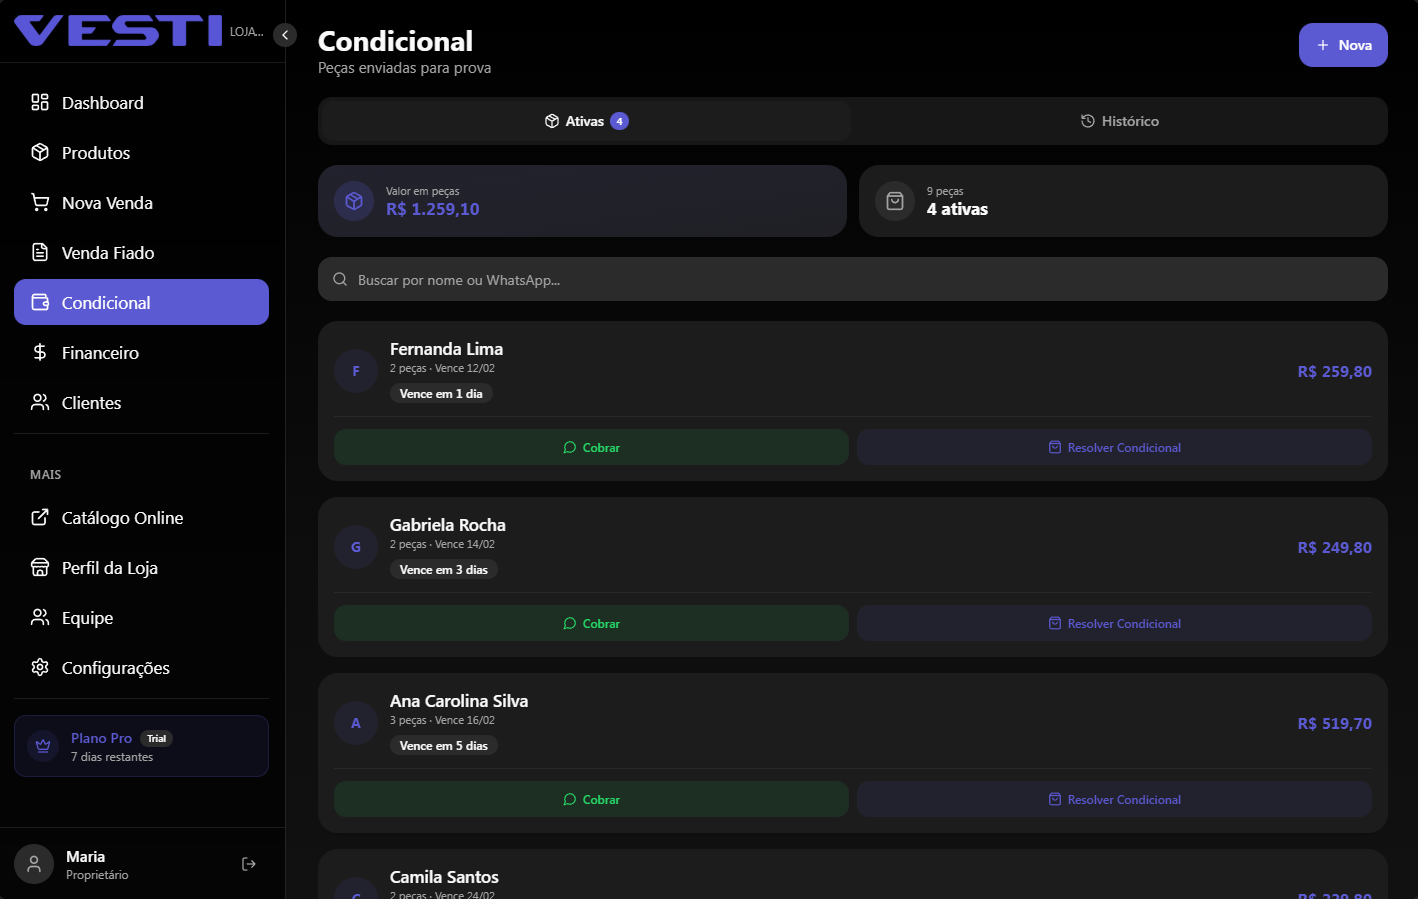Image resolution: width=1418 pixels, height=899 pixels.
Task: Select the Ativas tab
Action: (583, 120)
